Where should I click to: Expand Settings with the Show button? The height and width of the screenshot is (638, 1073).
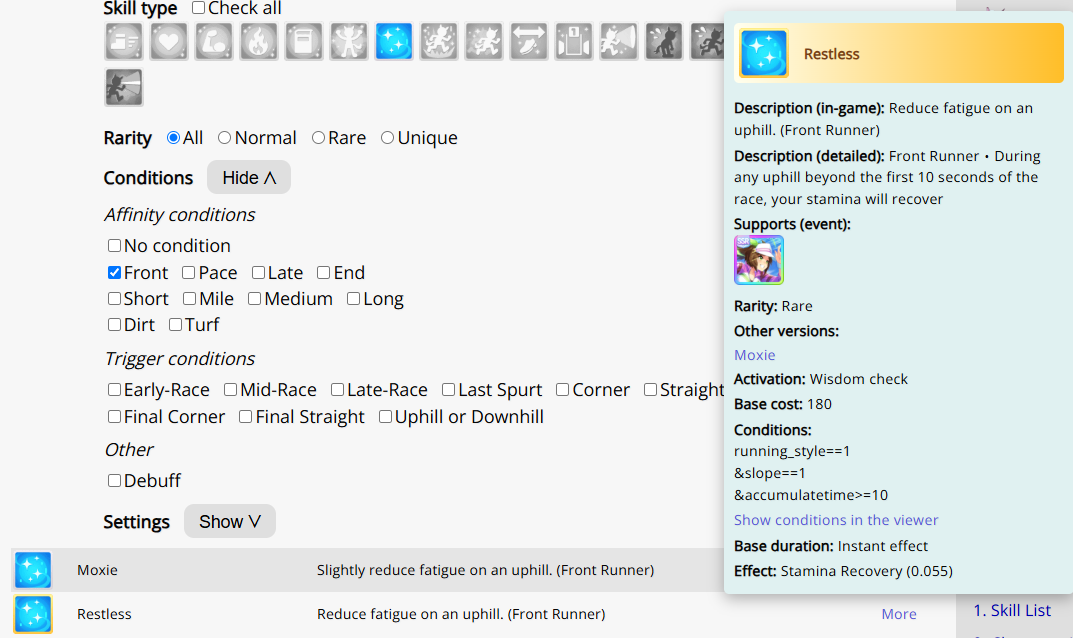pyautogui.click(x=230, y=522)
